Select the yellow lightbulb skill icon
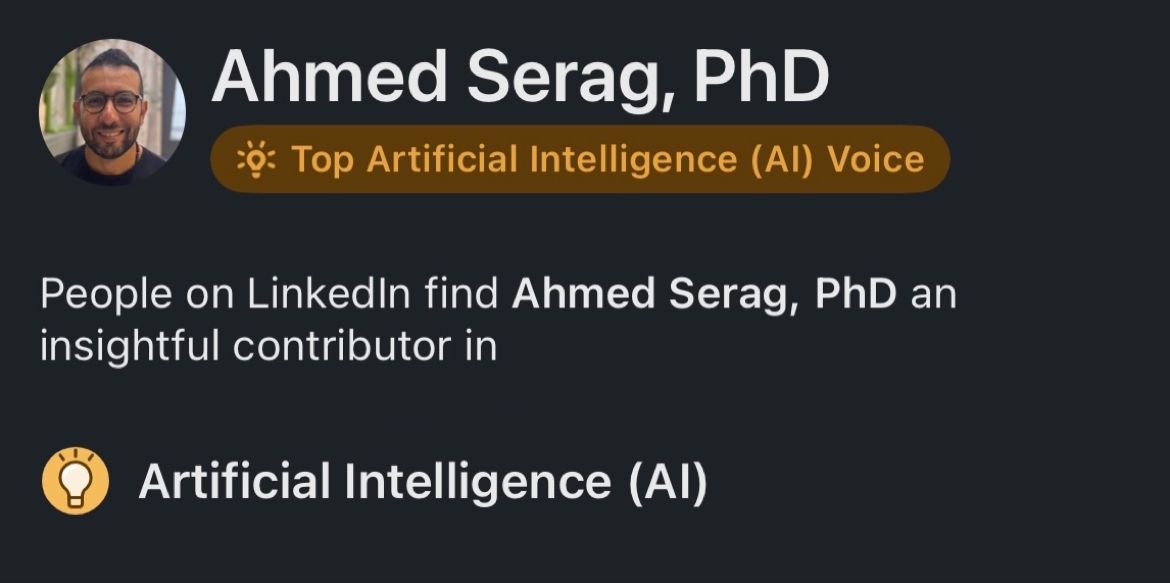 [x=75, y=482]
